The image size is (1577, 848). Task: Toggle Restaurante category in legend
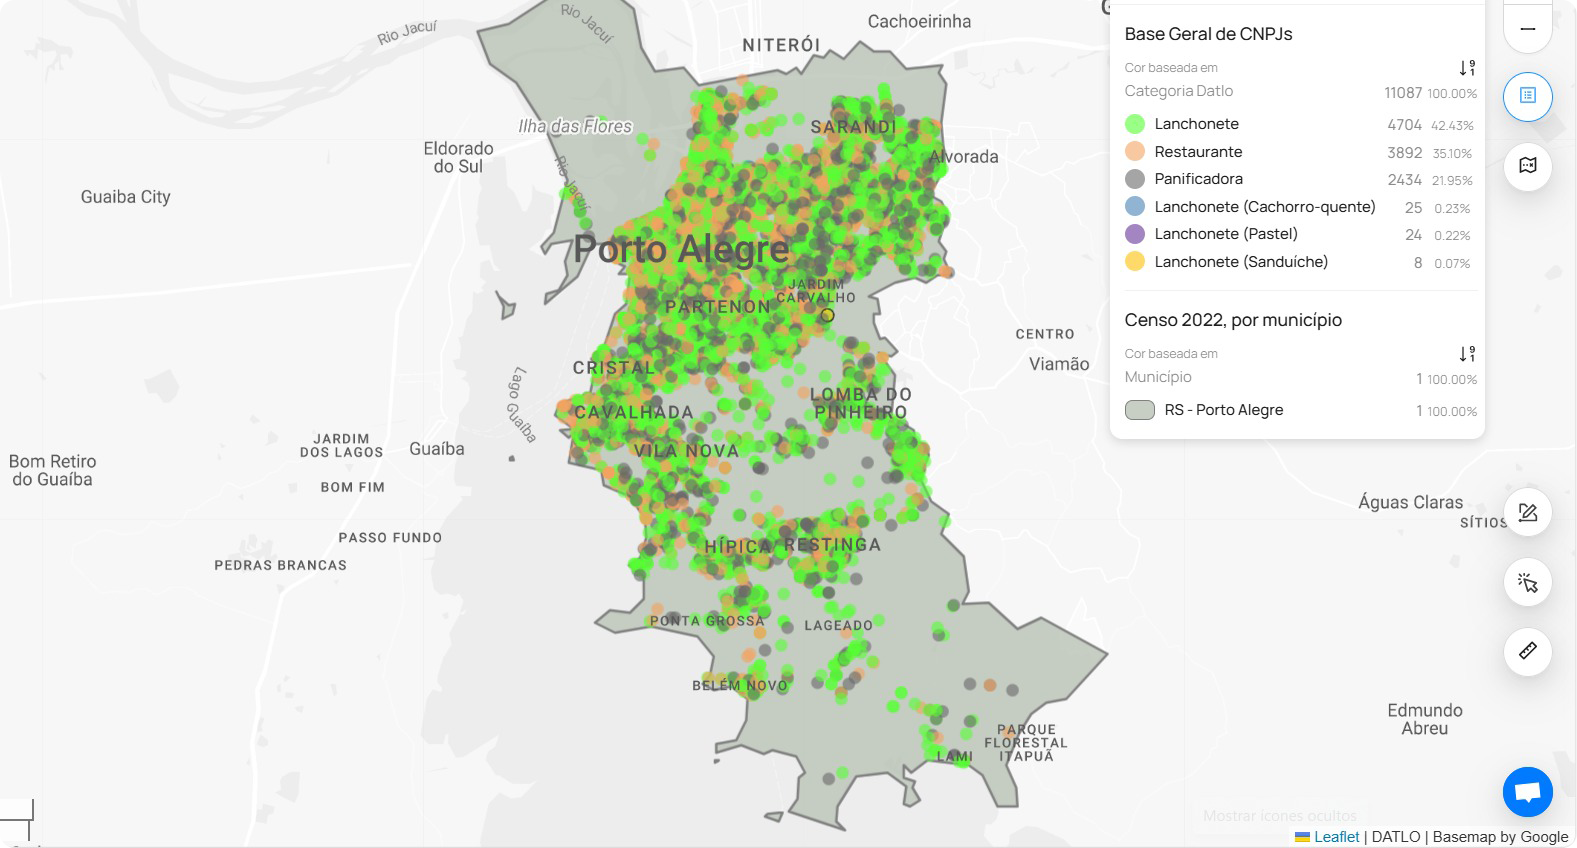[x=1198, y=152]
